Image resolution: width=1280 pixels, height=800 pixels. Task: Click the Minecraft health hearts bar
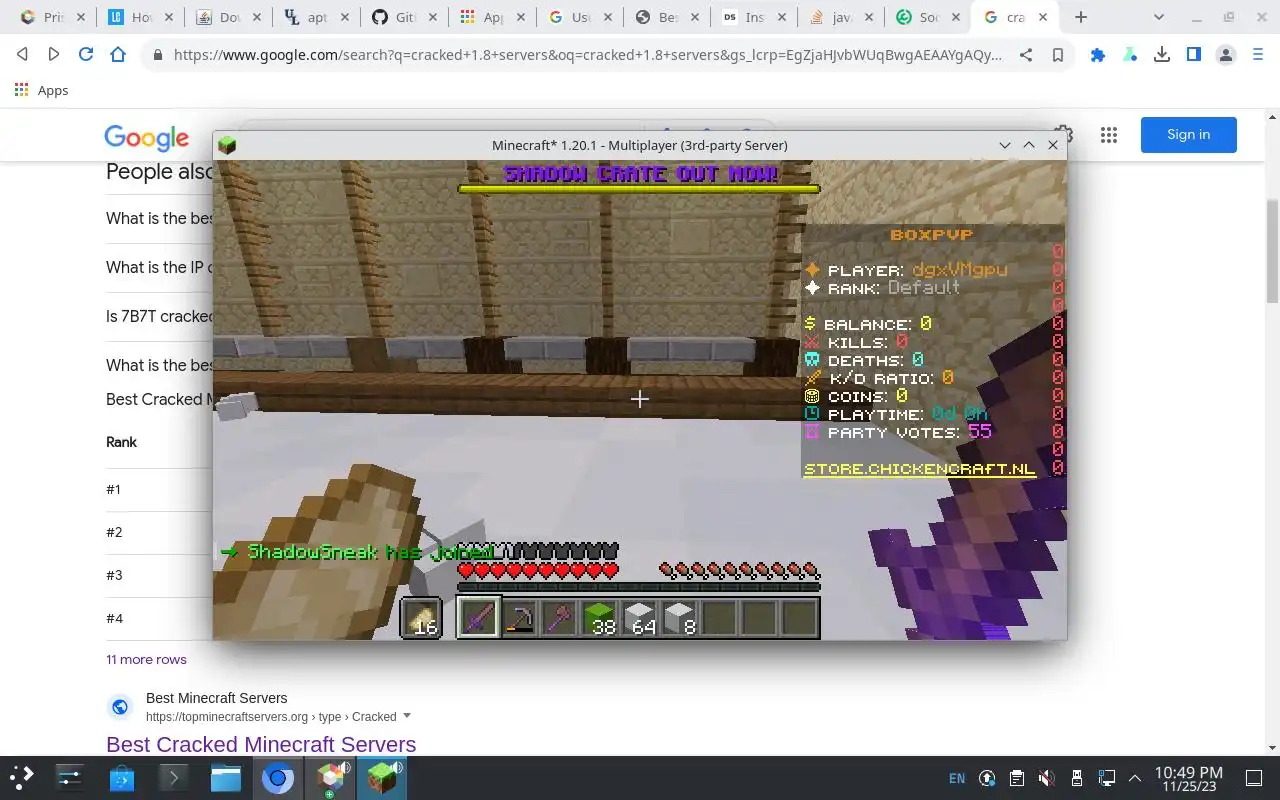538,571
